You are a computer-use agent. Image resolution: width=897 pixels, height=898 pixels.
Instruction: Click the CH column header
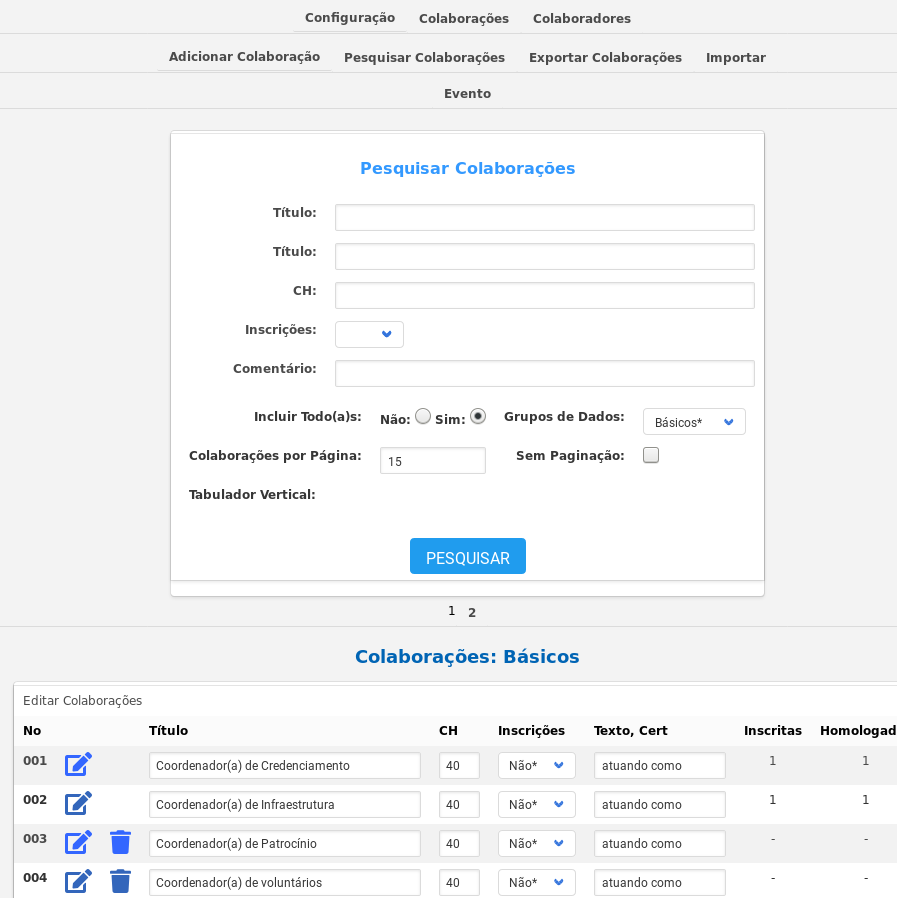[x=448, y=730]
